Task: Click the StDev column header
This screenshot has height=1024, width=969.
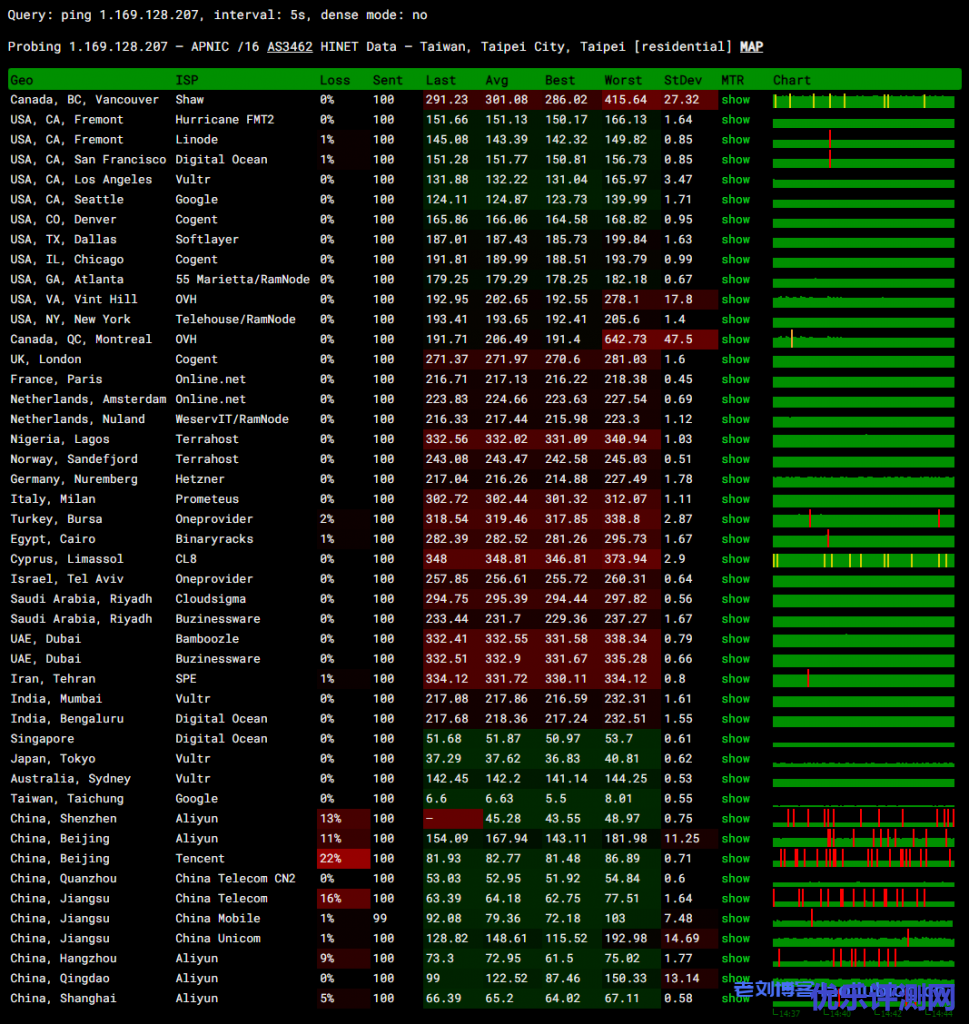Action: 682,80
